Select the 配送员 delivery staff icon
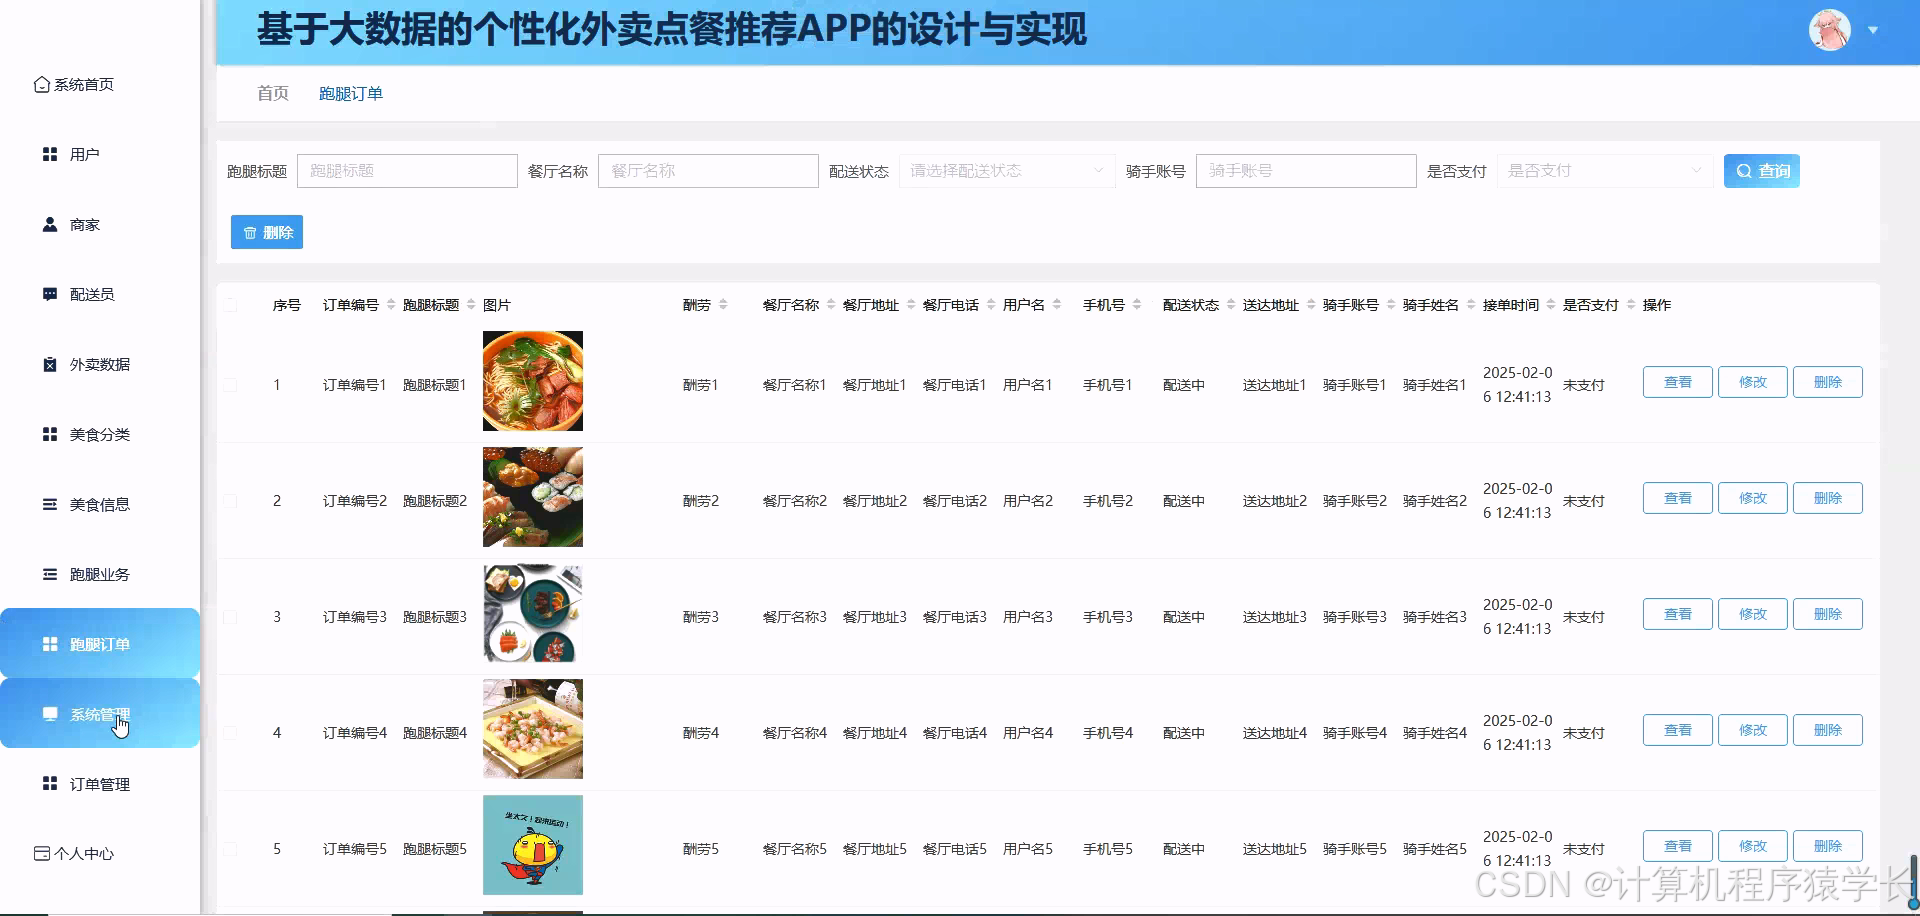 (x=49, y=294)
